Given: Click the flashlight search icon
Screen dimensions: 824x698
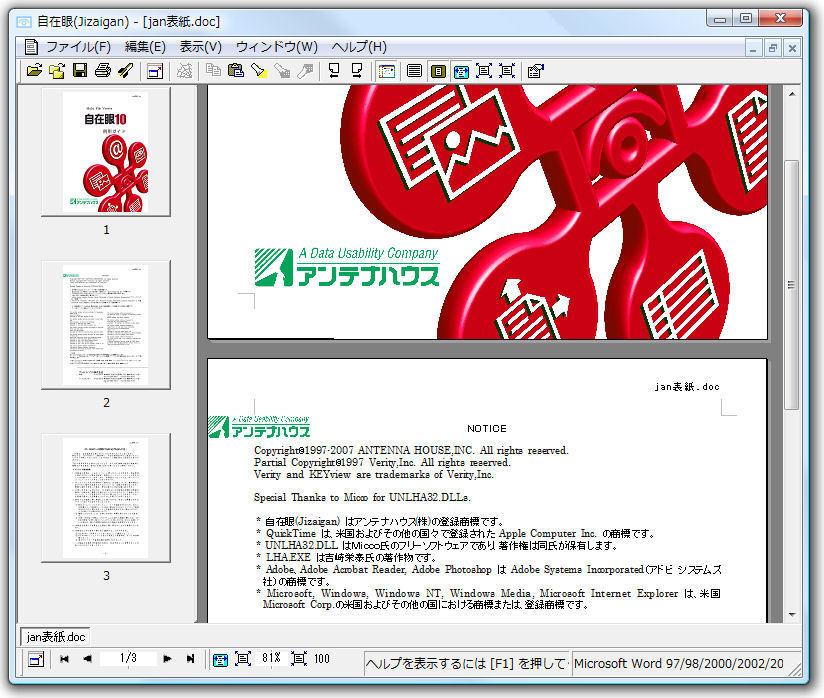Looking at the screenshot, I should [259, 70].
